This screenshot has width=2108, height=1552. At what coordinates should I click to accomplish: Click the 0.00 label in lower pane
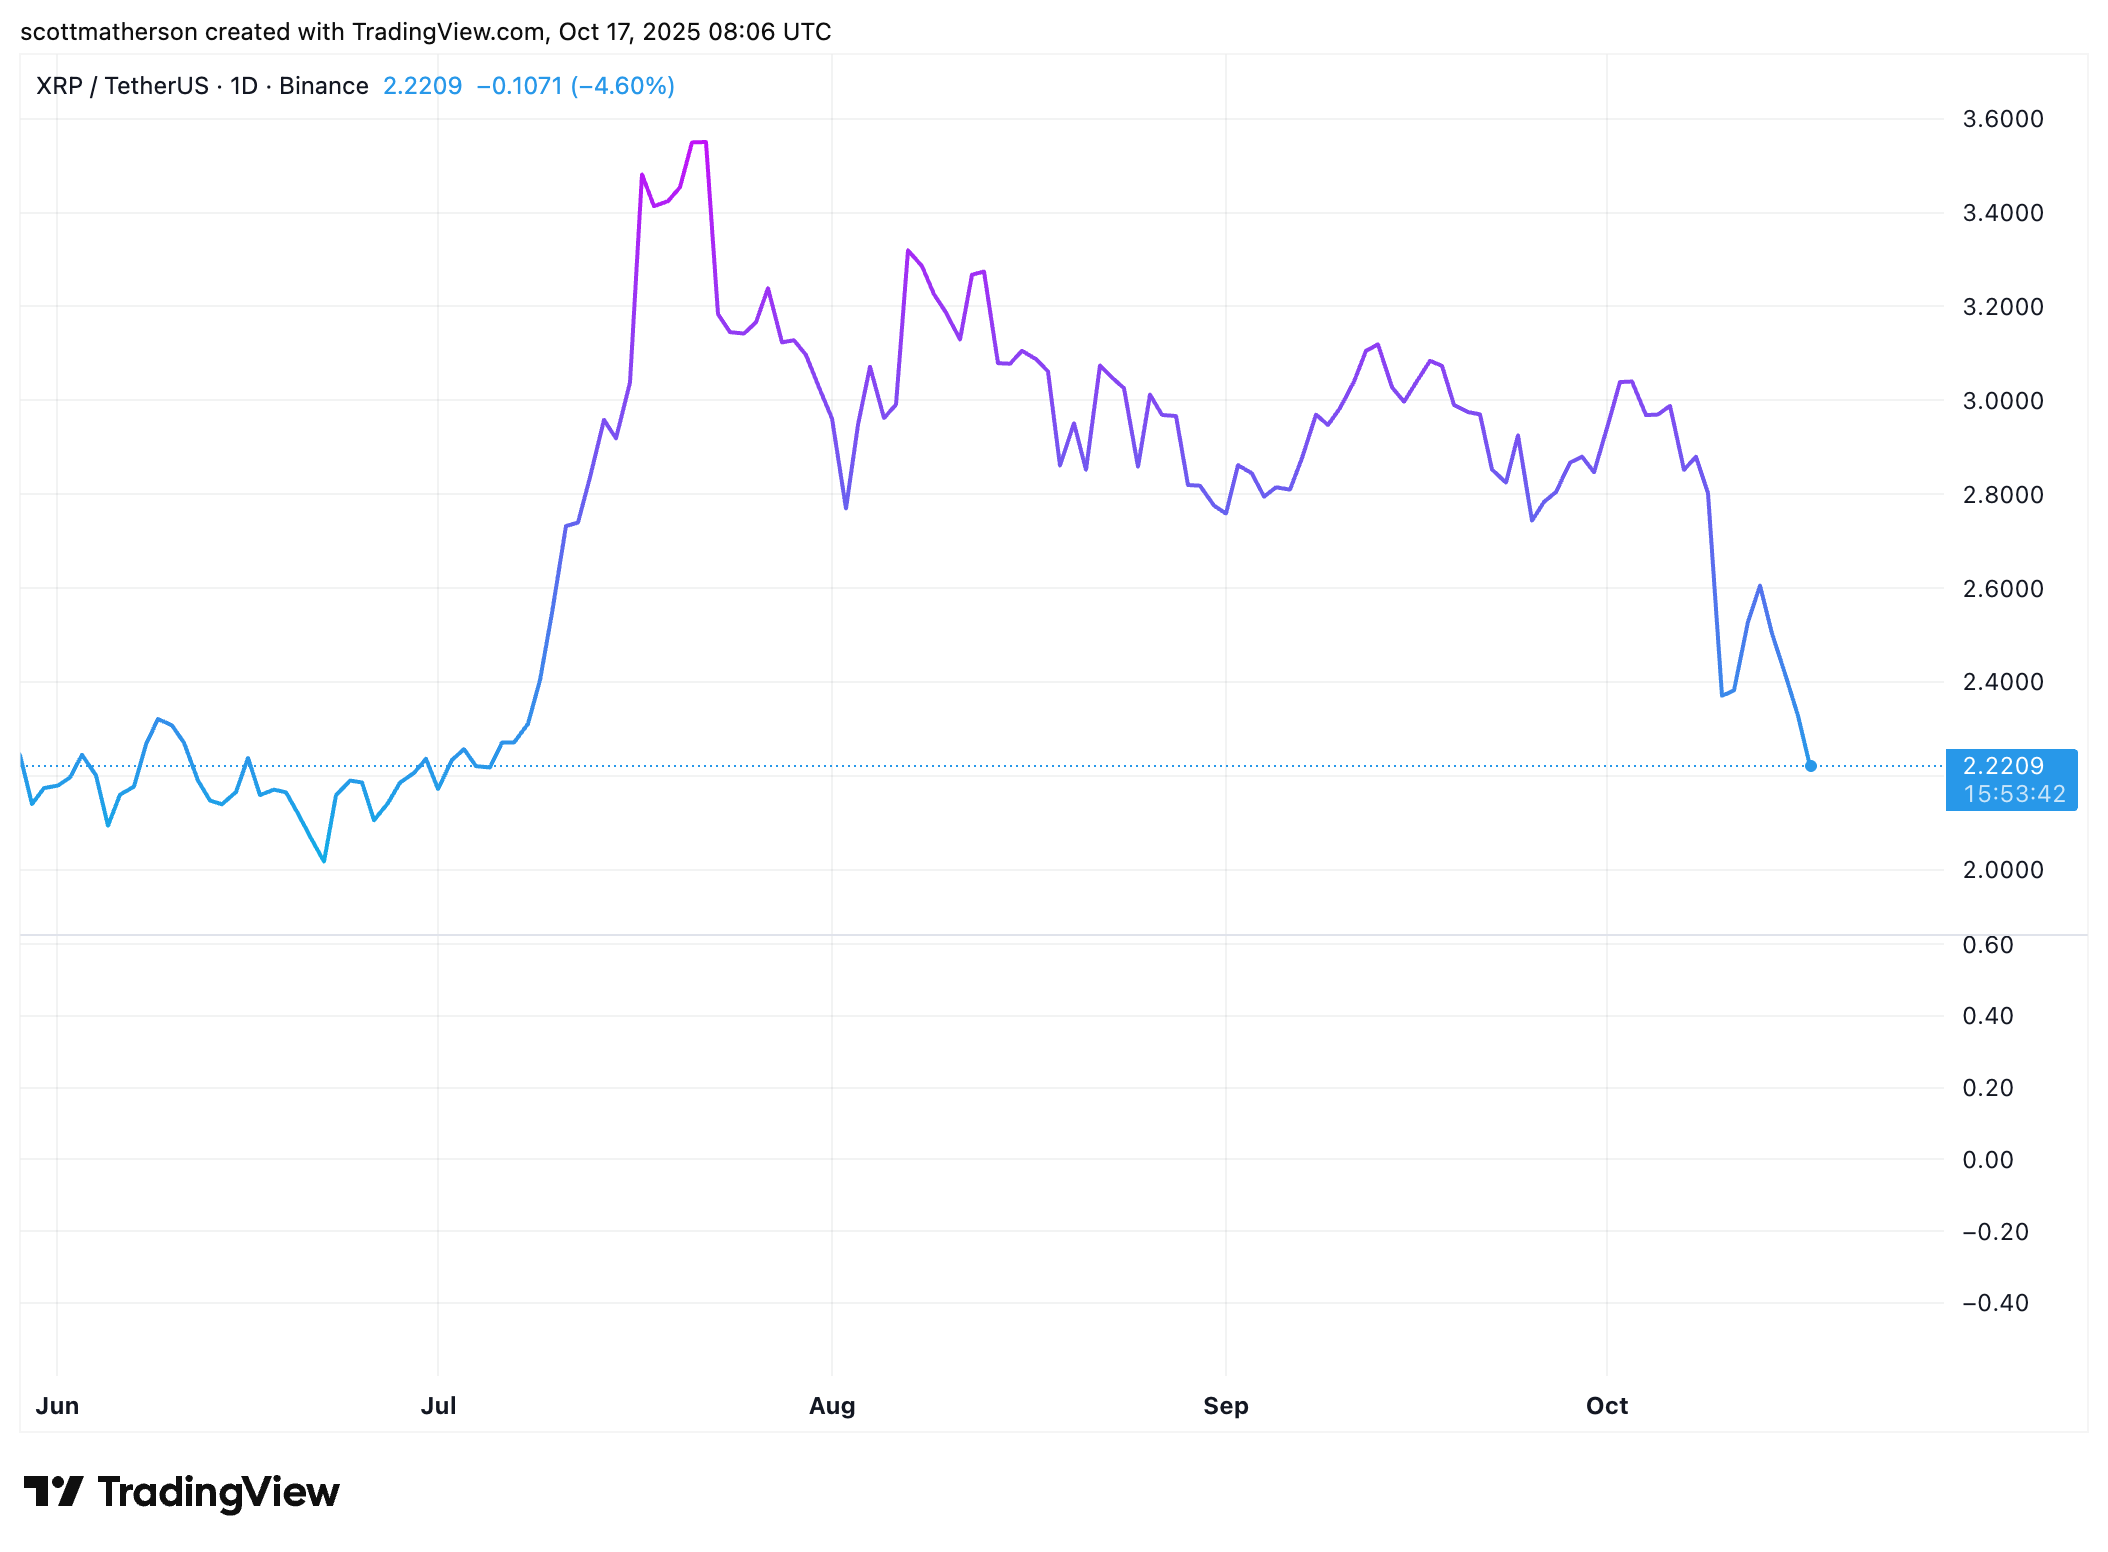click(x=1987, y=1160)
